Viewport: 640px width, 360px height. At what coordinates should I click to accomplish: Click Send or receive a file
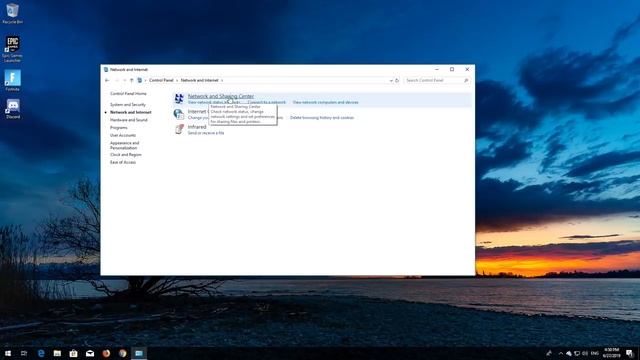pyautogui.click(x=206, y=133)
